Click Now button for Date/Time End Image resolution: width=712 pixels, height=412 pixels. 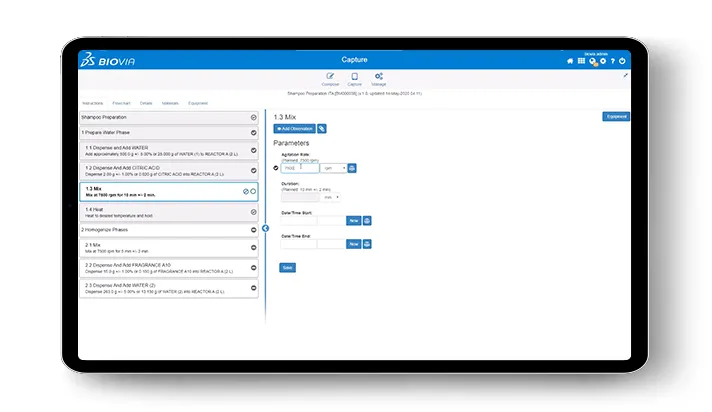click(353, 244)
